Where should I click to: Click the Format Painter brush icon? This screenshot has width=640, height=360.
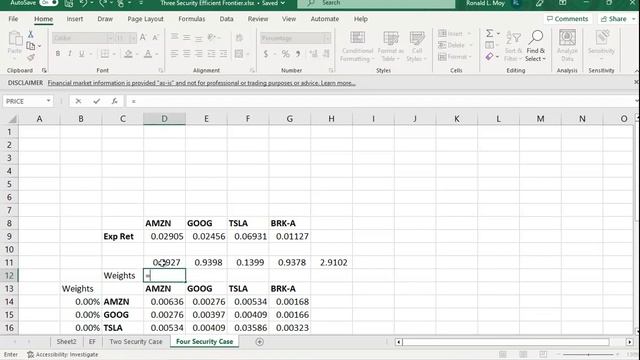tap(31, 58)
